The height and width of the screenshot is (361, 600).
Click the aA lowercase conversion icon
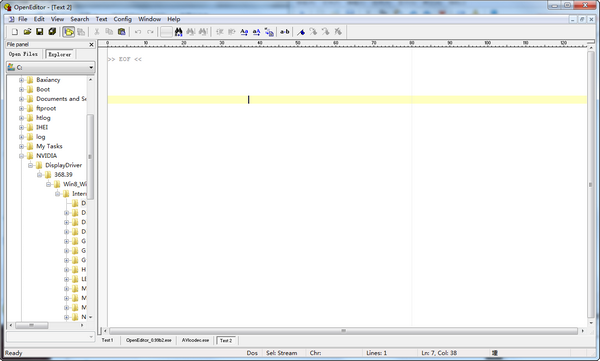[256, 32]
